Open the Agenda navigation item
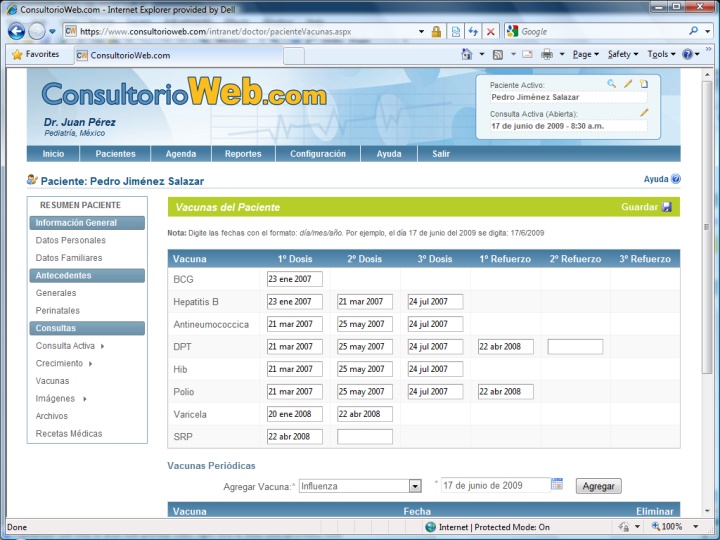720x540 pixels. point(181,154)
